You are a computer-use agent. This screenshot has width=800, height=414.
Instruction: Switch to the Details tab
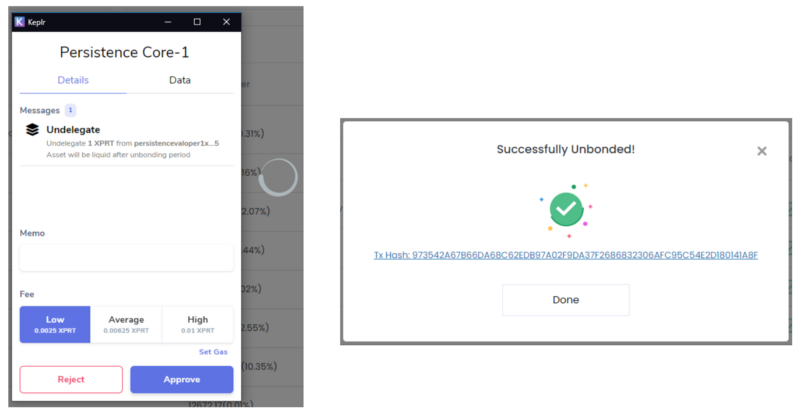(x=73, y=80)
